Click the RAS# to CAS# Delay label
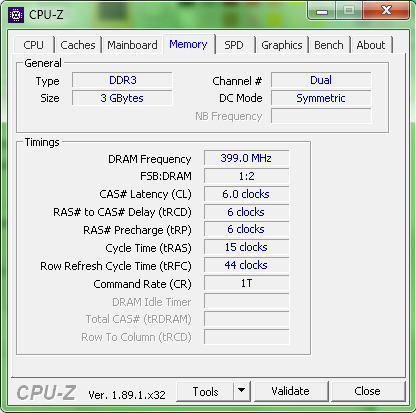 (122, 212)
